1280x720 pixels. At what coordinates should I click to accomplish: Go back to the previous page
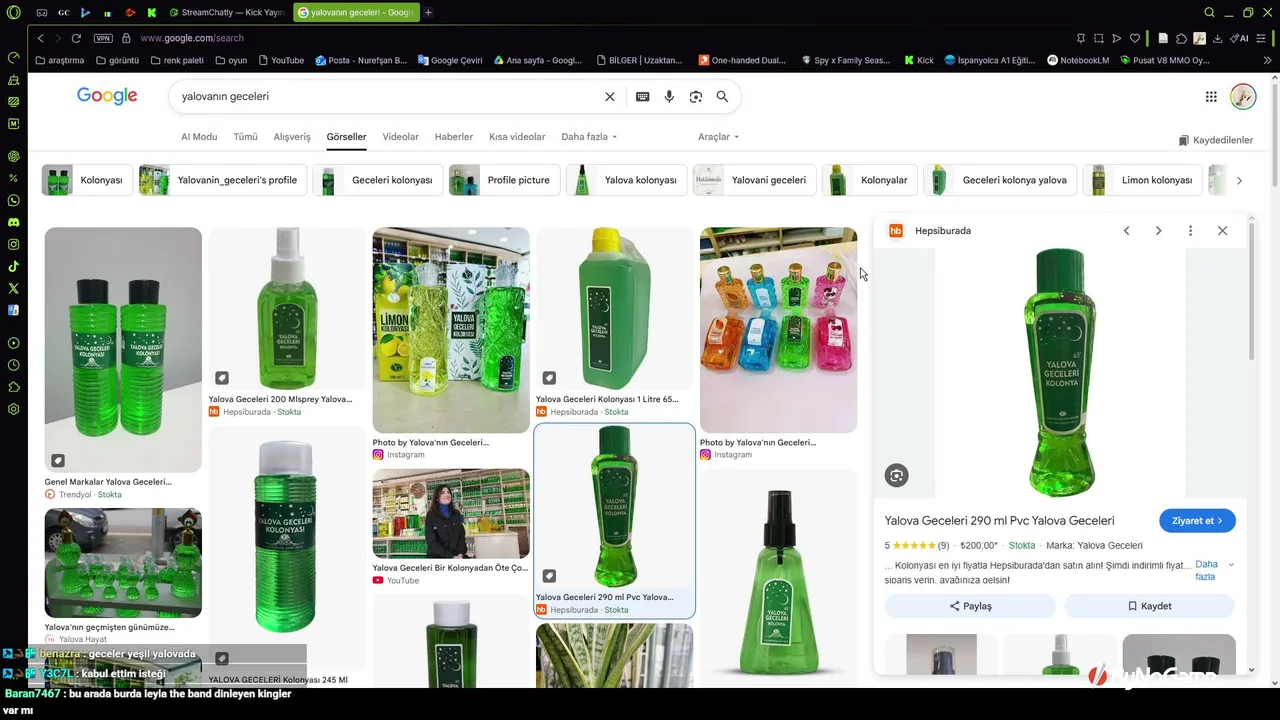coord(40,38)
